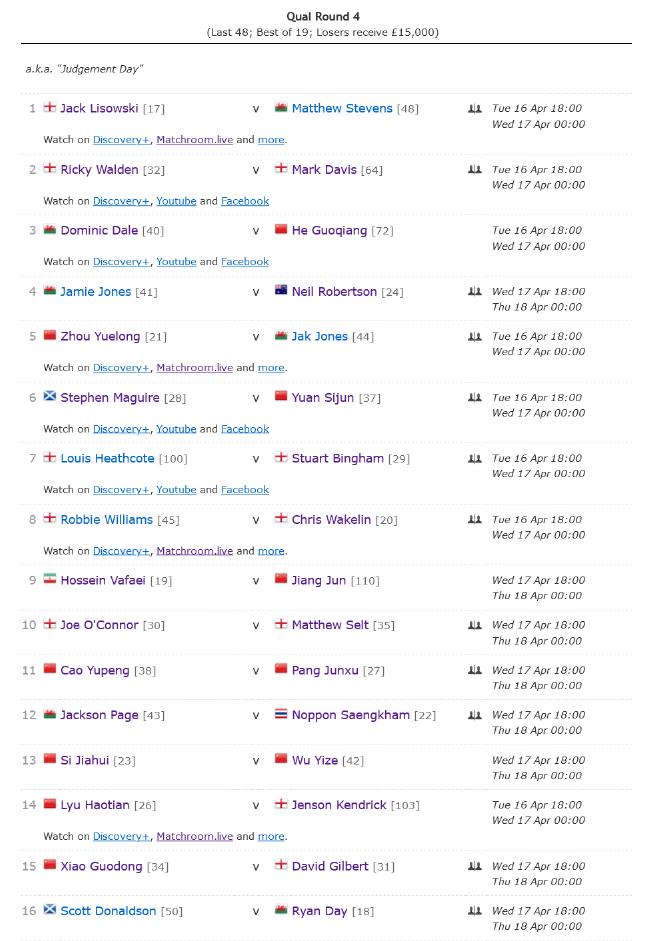
Task: Open head-to-head icon for Maguire v Yuan
Action: [x=475, y=398]
